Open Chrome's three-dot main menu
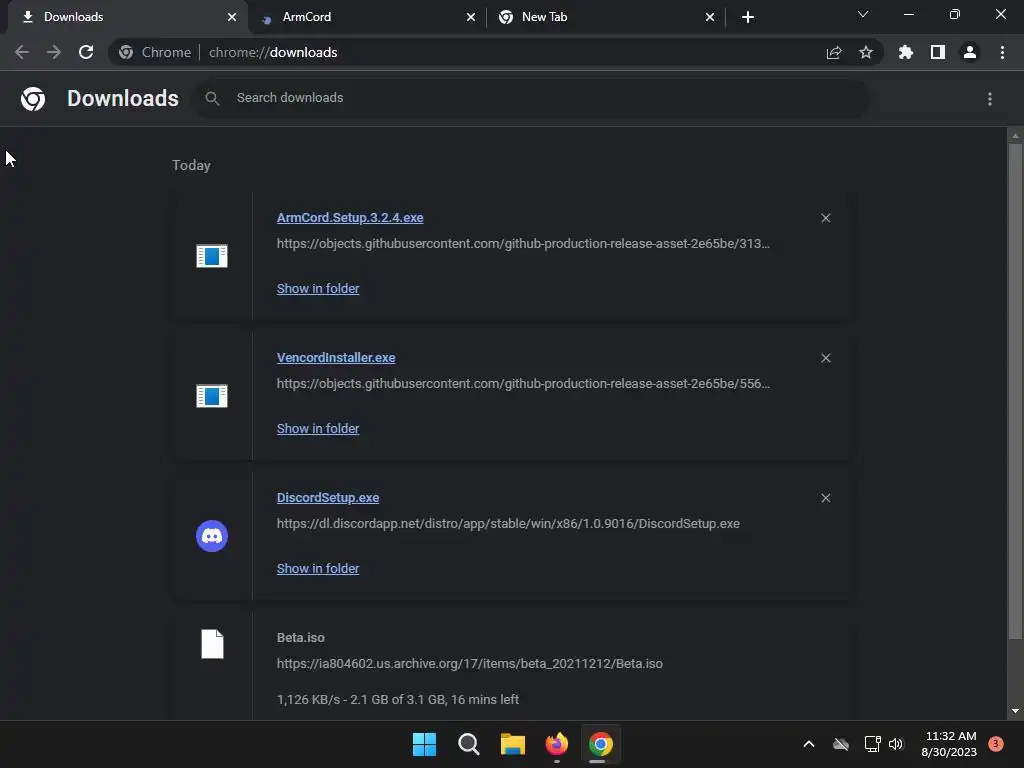The width and height of the screenshot is (1024, 768). [x=1002, y=52]
